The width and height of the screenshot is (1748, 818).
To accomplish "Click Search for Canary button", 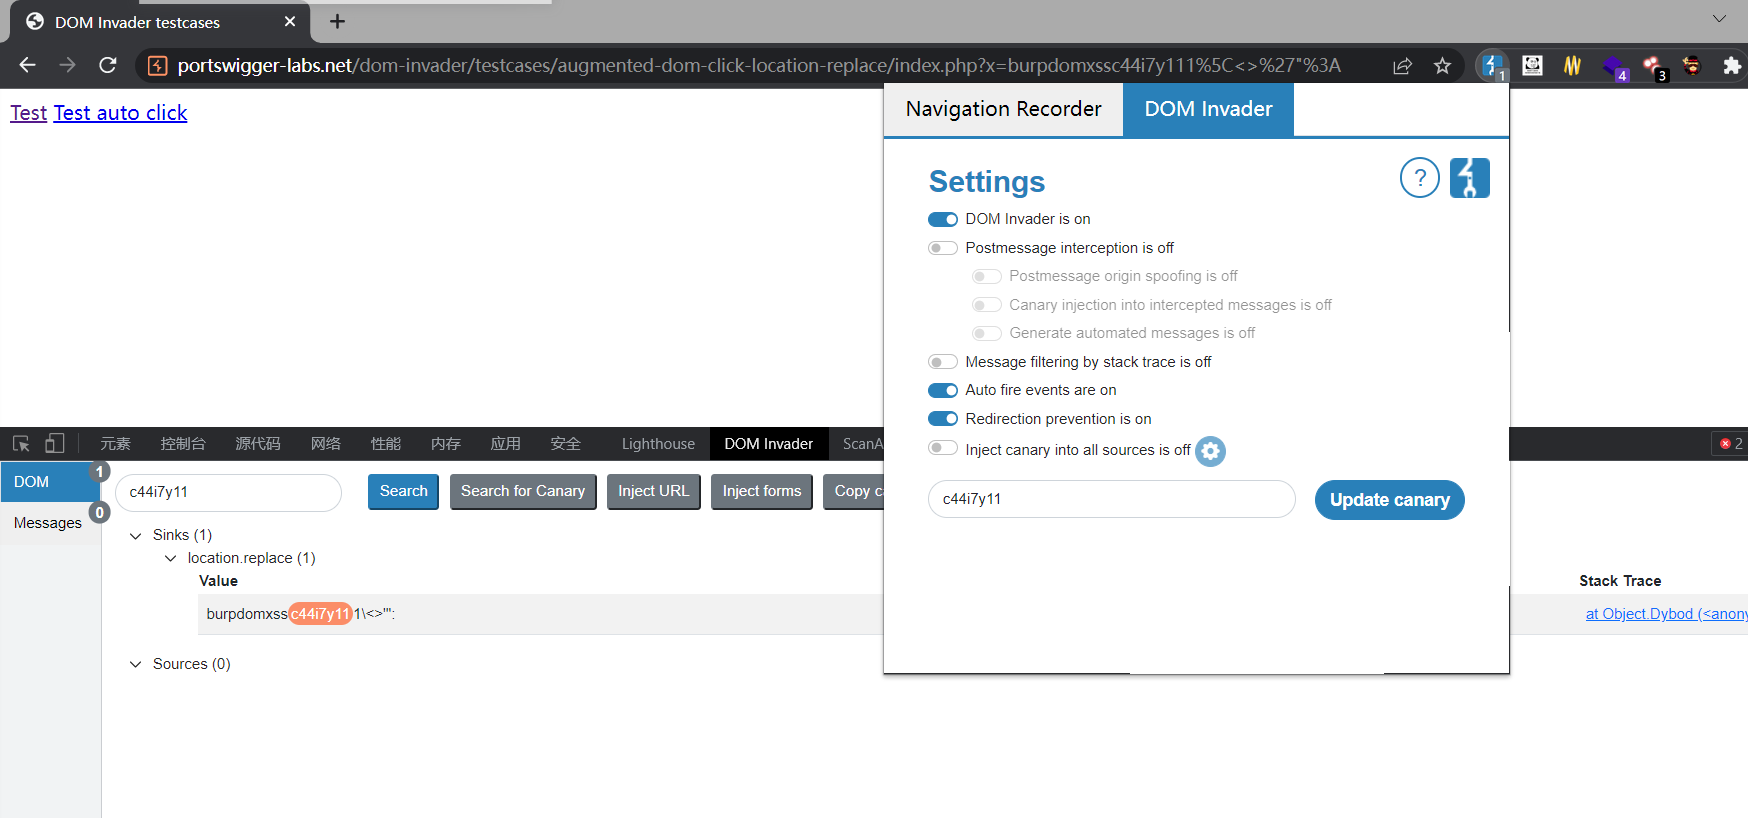I will [x=523, y=491].
